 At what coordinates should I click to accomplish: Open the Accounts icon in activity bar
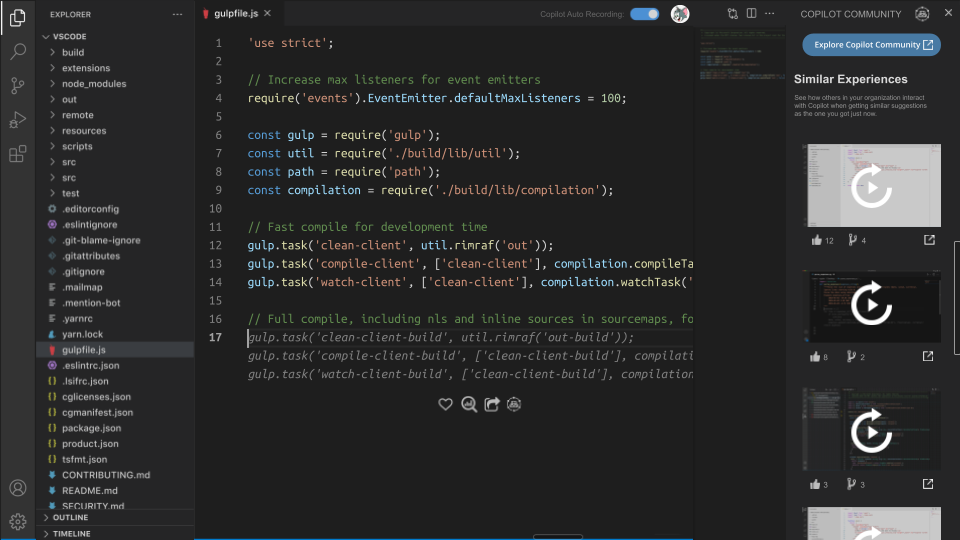pyautogui.click(x=17, y=488)
